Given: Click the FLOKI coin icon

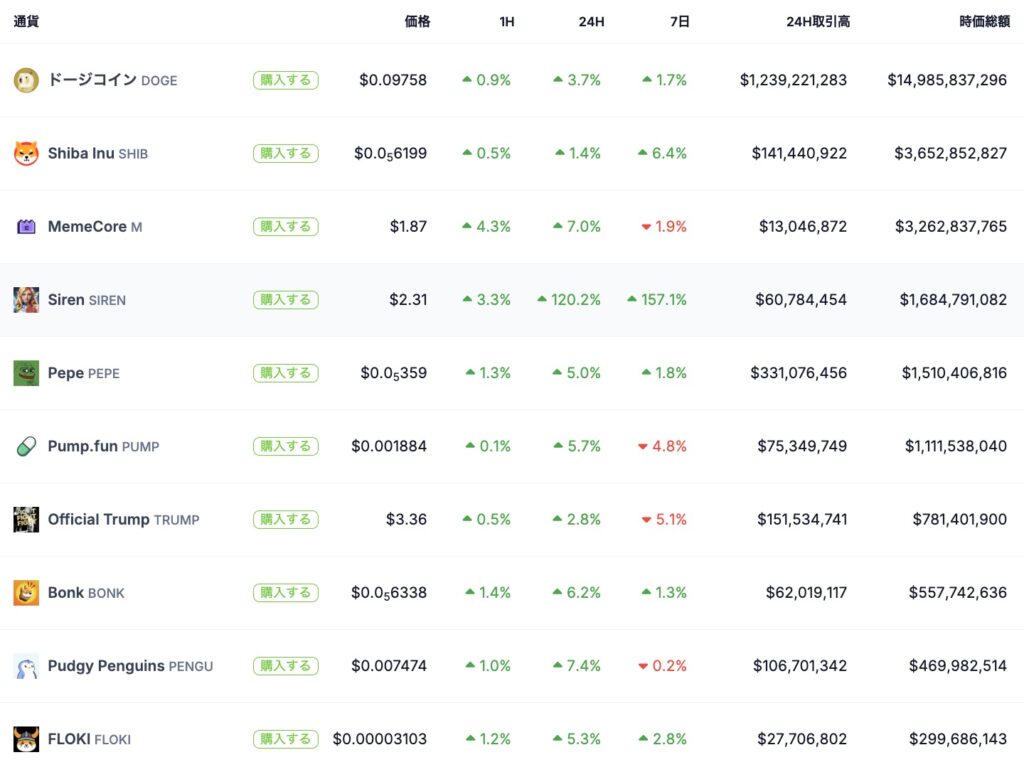Looking at the screenshot, I should tap(26, 739).
